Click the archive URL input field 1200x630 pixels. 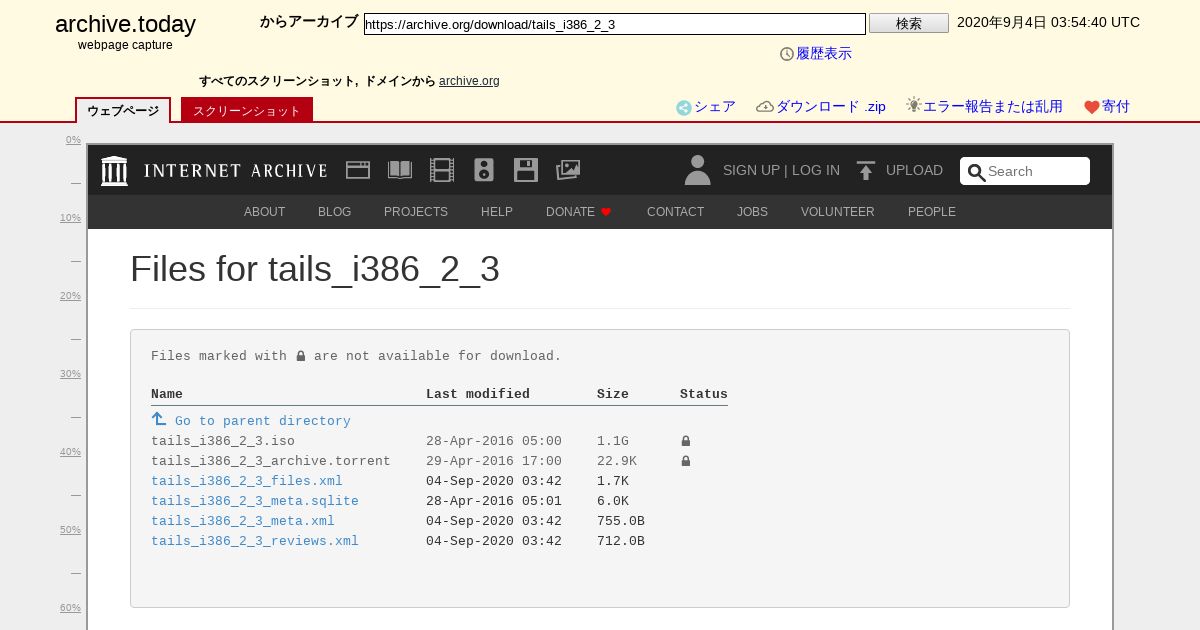(615, 24)
